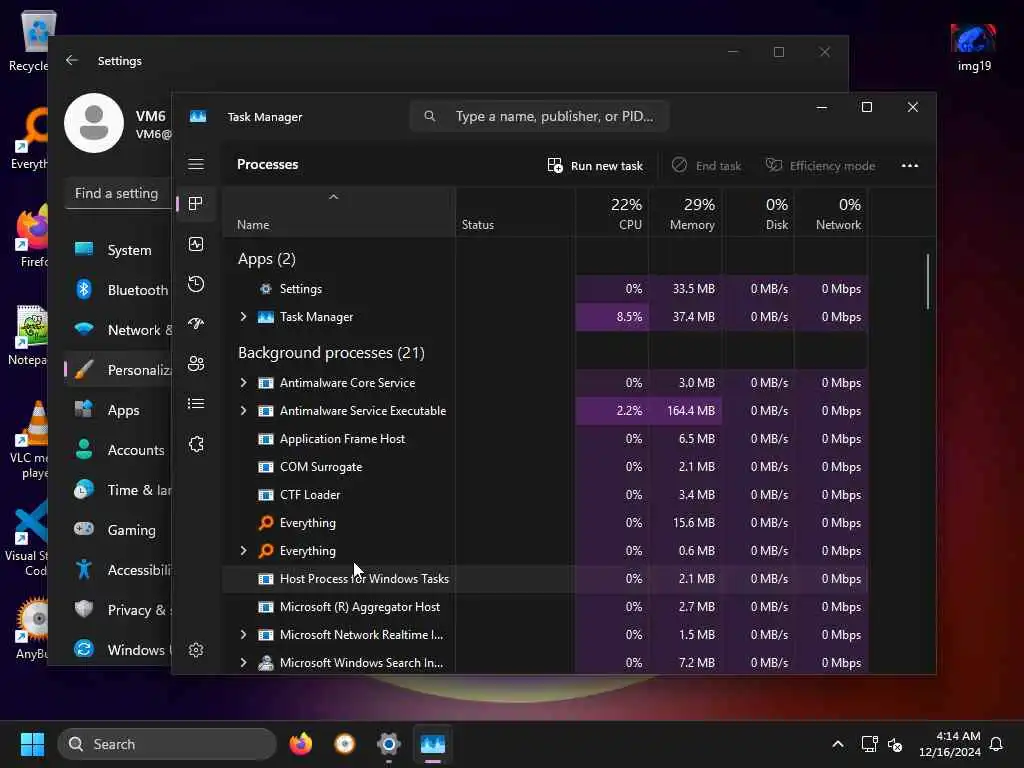Select the Settings app process row
The width and height of the screenshot is (1024, 768).
(x=545, y=289)
